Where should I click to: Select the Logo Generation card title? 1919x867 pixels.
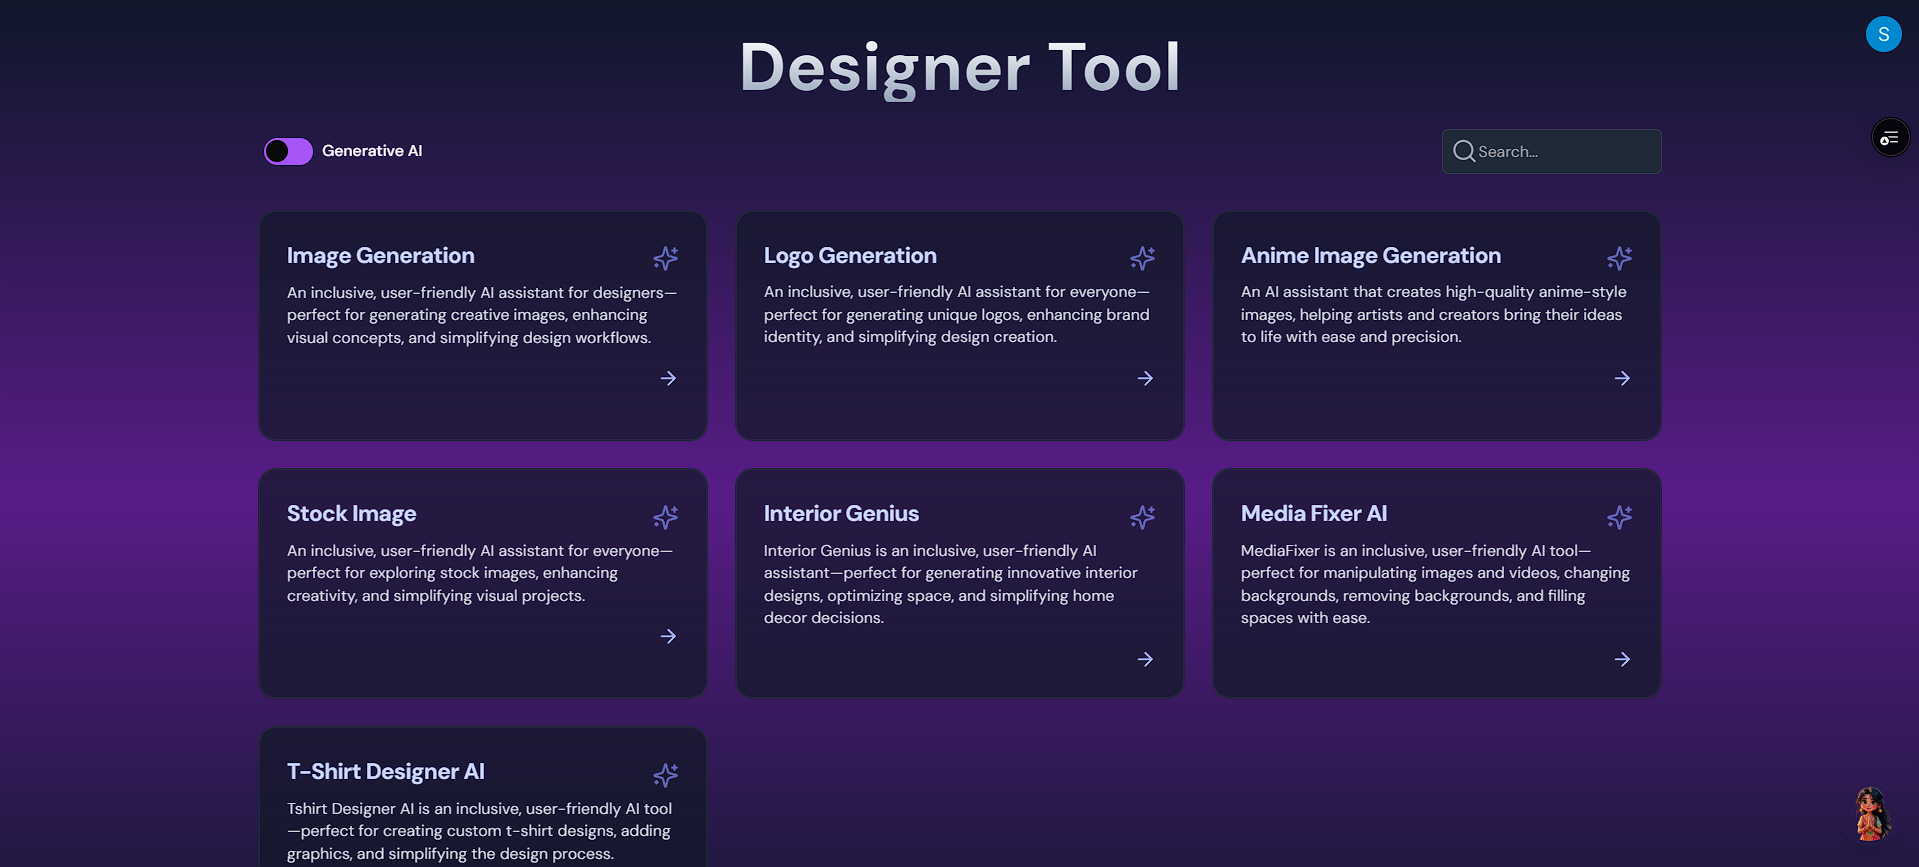coord(850,256)
